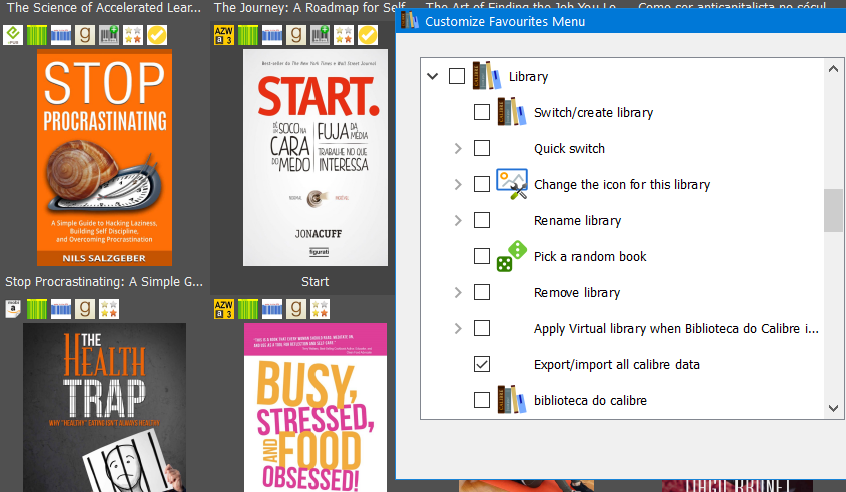
Task: Expand the Rename library node
Action: [458, 221]
